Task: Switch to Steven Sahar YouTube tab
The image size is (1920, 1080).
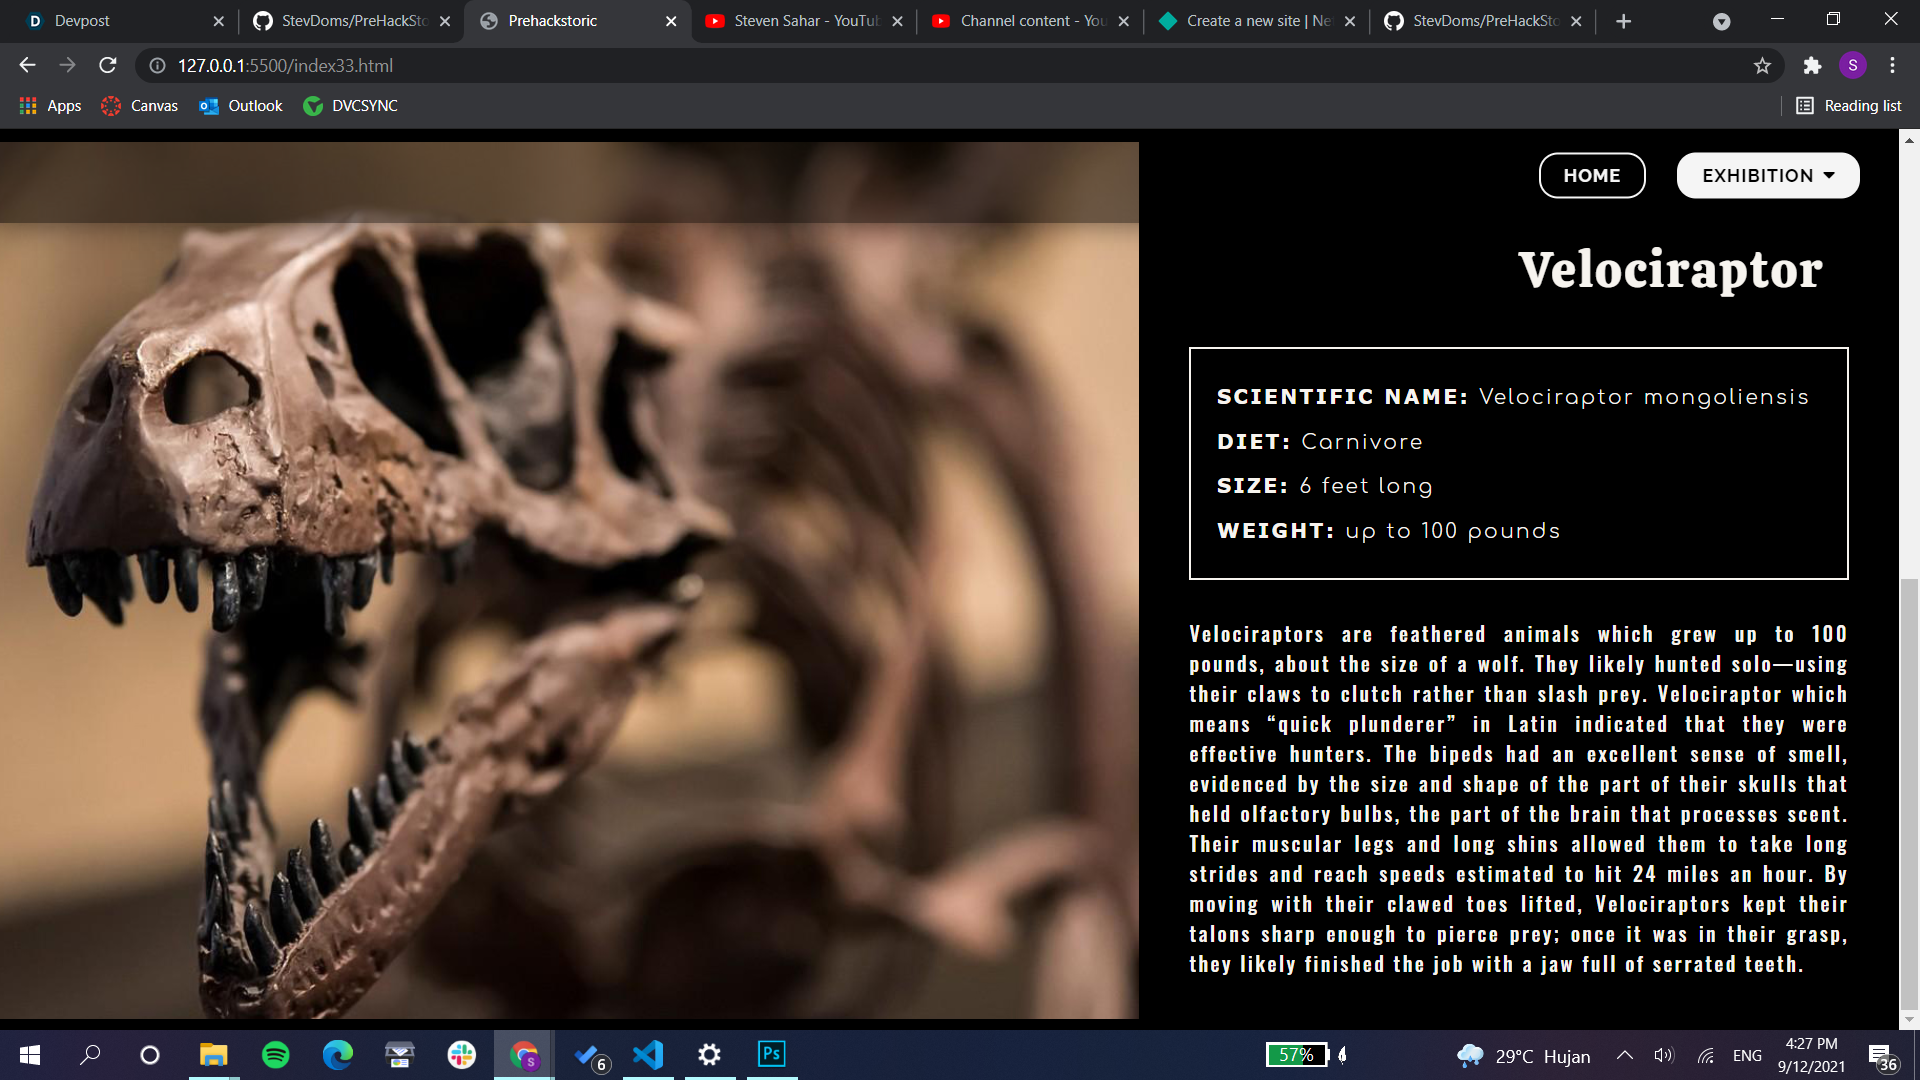Action: click(x=805, y=21)
